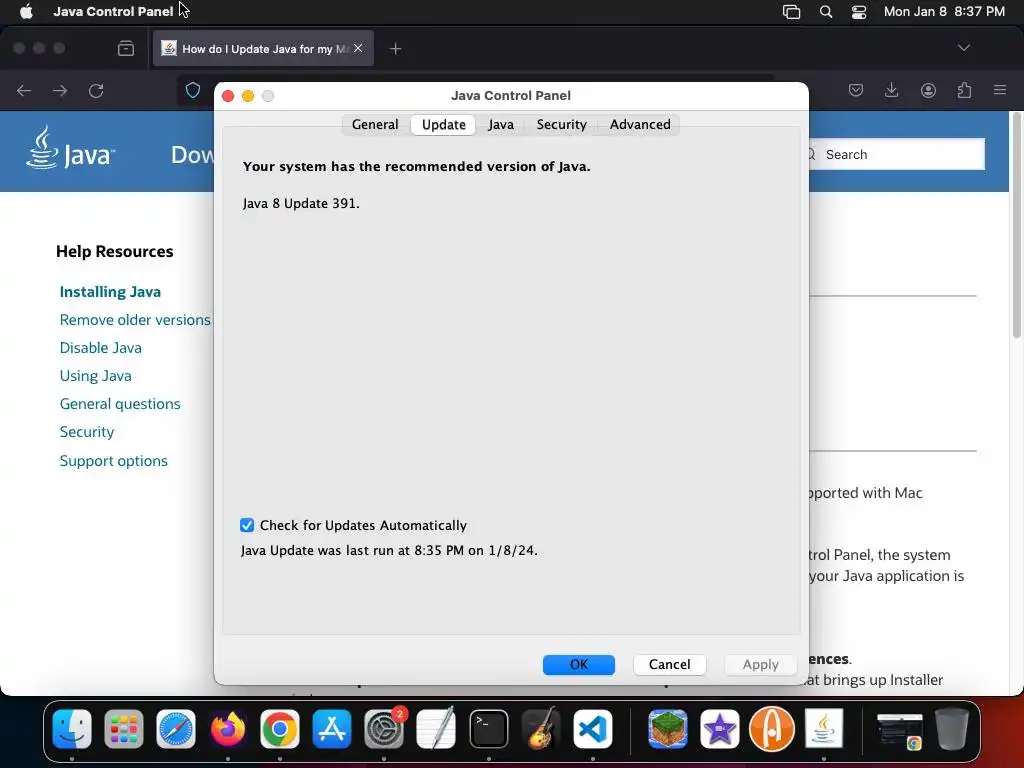
Task: Open the minimized window thumbnail in Dock
Action: tap(900, 730)
